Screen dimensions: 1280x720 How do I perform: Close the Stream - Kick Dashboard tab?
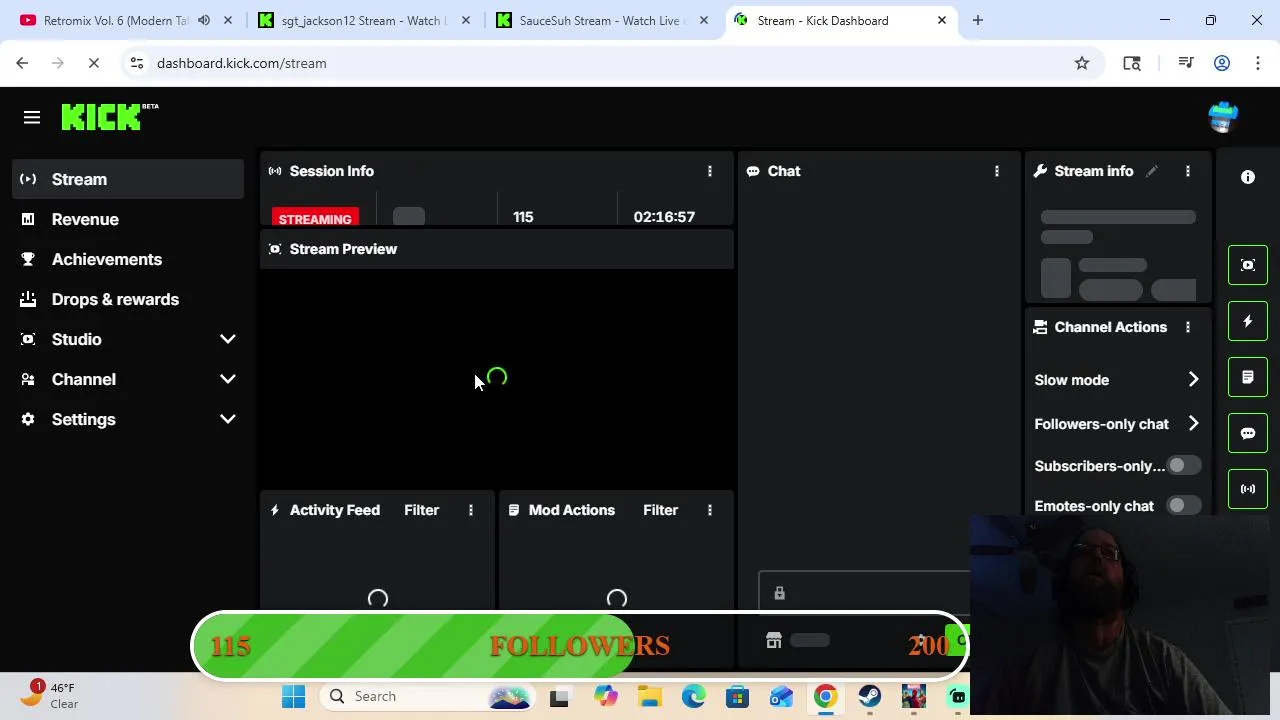tap(941, 20)
